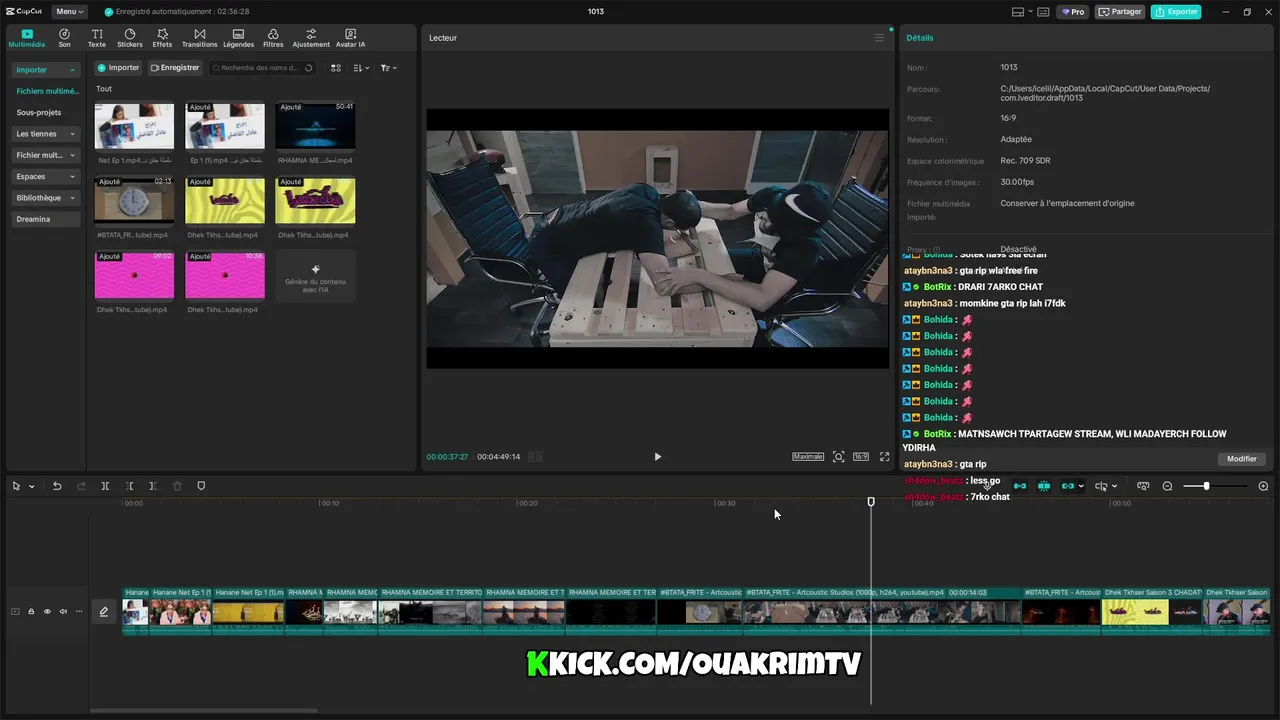Click the cover edit pencil button
Viewport: 1280px width, 720px height.
coord(103,612)
